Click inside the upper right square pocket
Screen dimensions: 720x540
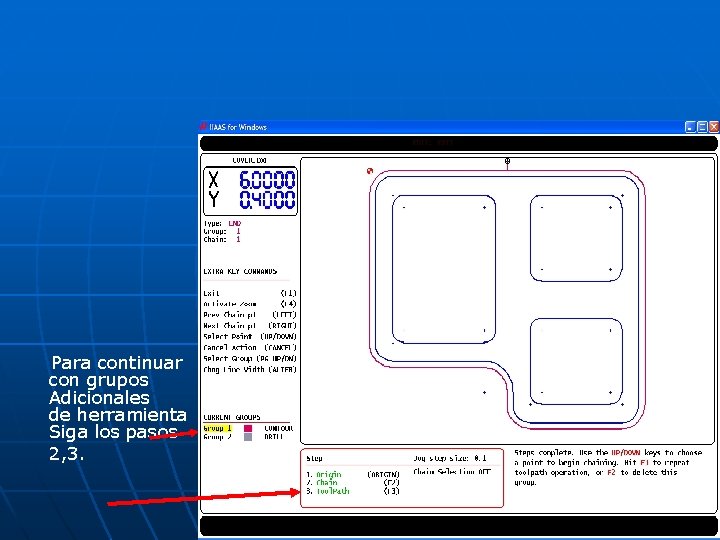point(576,238)
